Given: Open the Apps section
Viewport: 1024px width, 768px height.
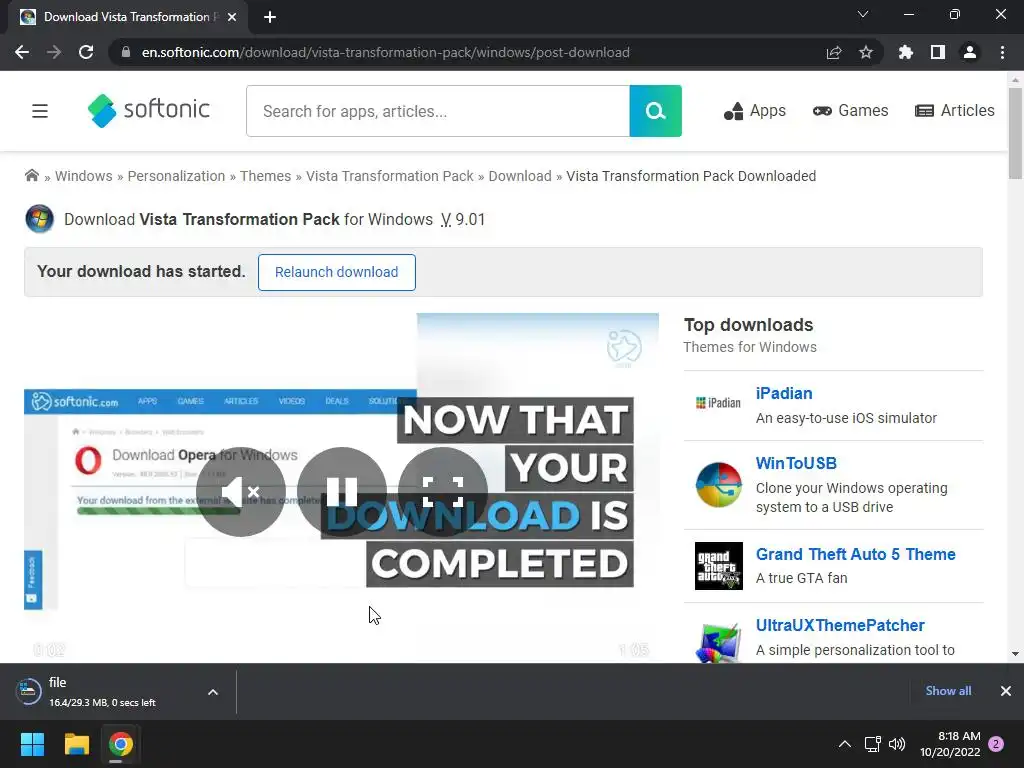Looking at the screenshot, I should pyautogui.click(x=754, y=111).
